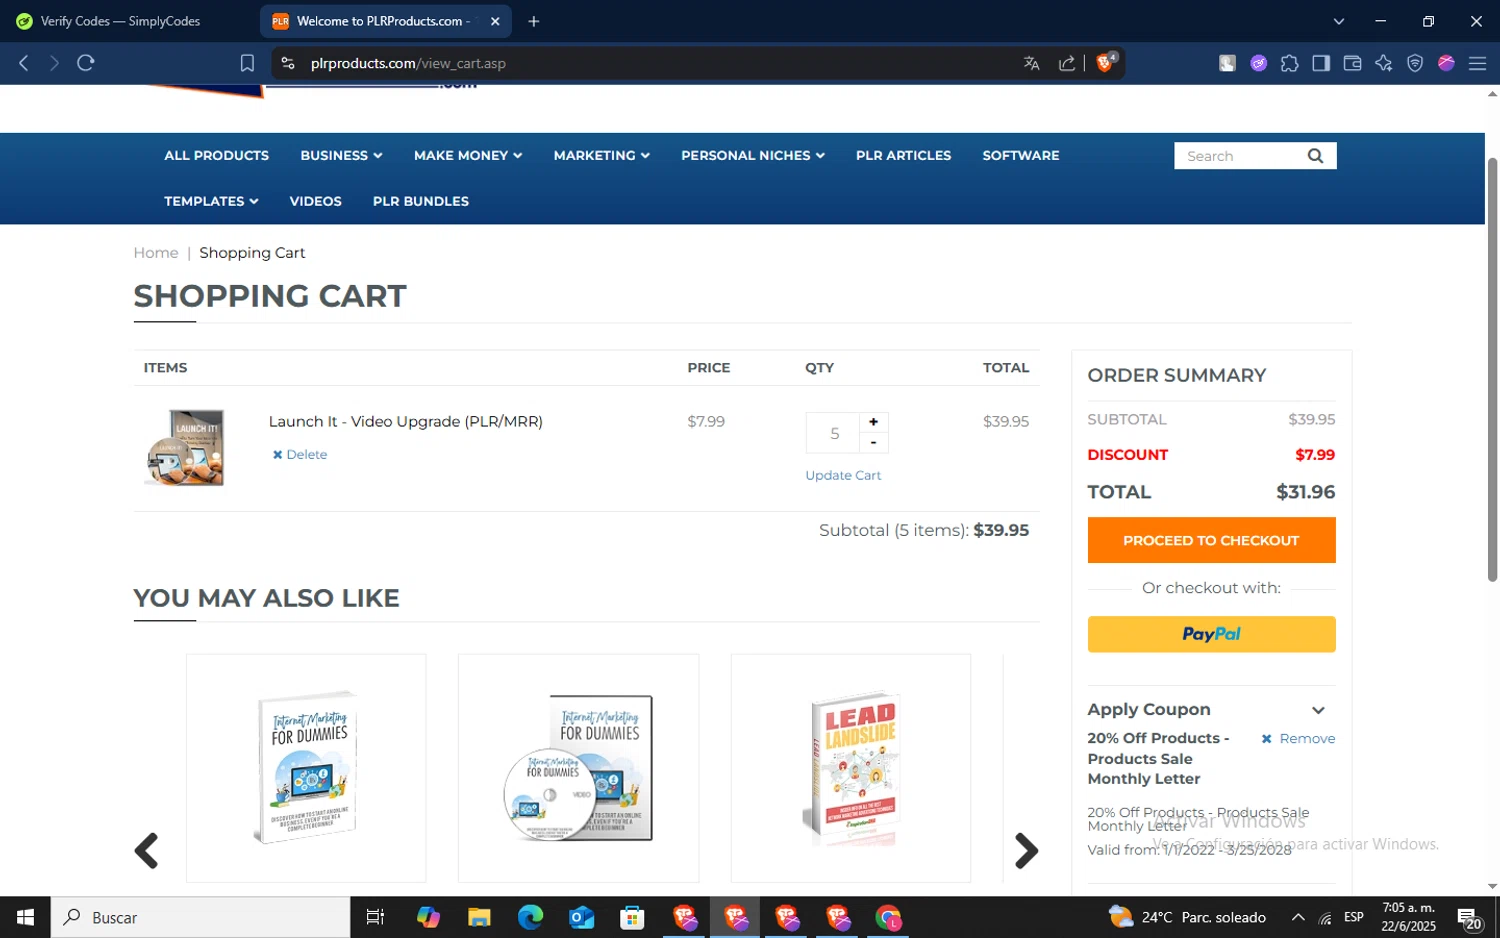
Task: Open the browser hamburger menu
Action: 1477,63
